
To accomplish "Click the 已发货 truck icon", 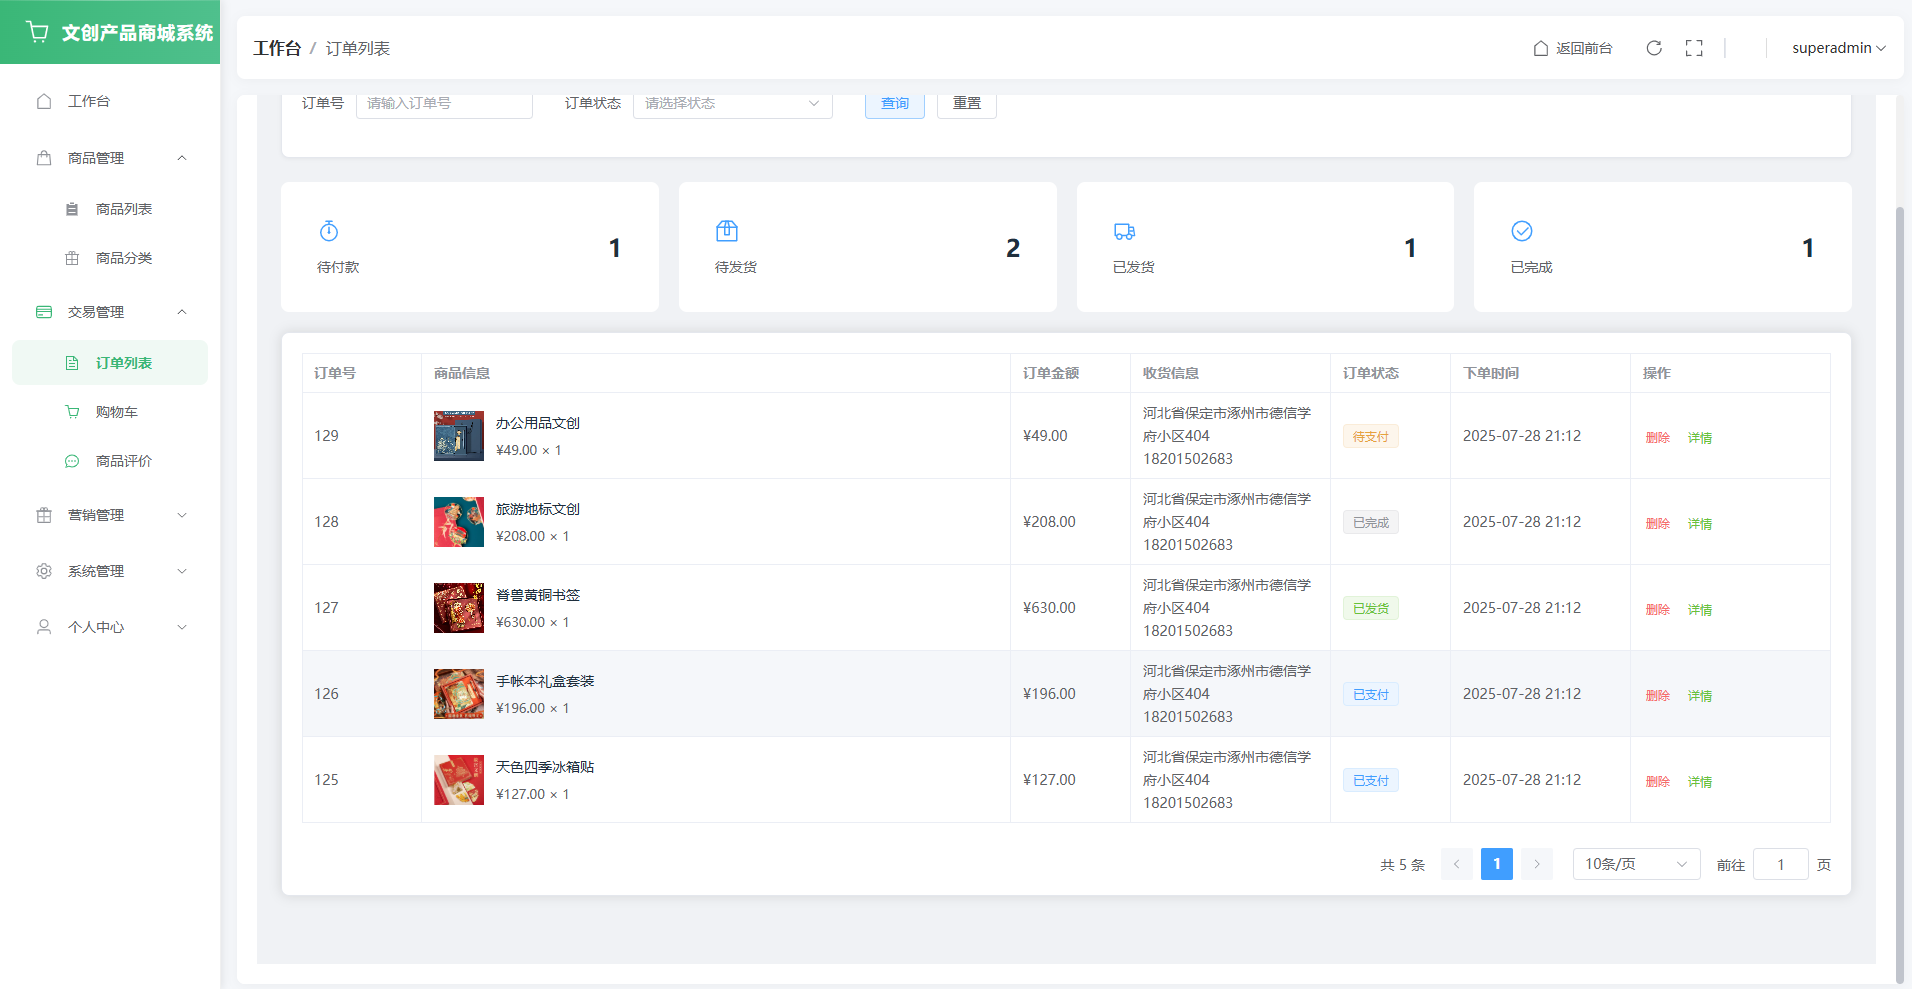I will pyautogui.click(x=1124, y=231).
